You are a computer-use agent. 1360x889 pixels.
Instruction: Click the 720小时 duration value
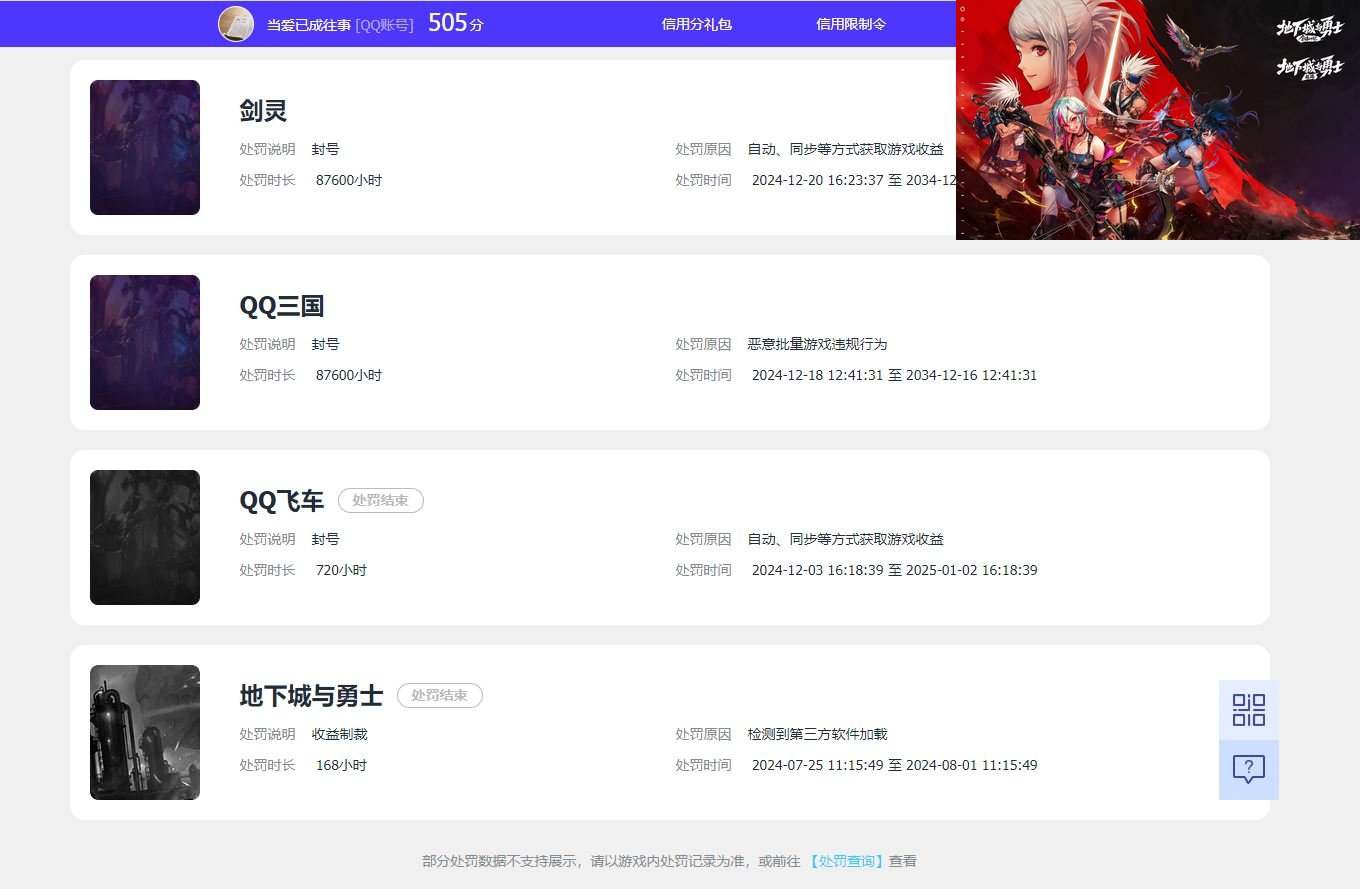pyautogui.click(x=341, y=571)
